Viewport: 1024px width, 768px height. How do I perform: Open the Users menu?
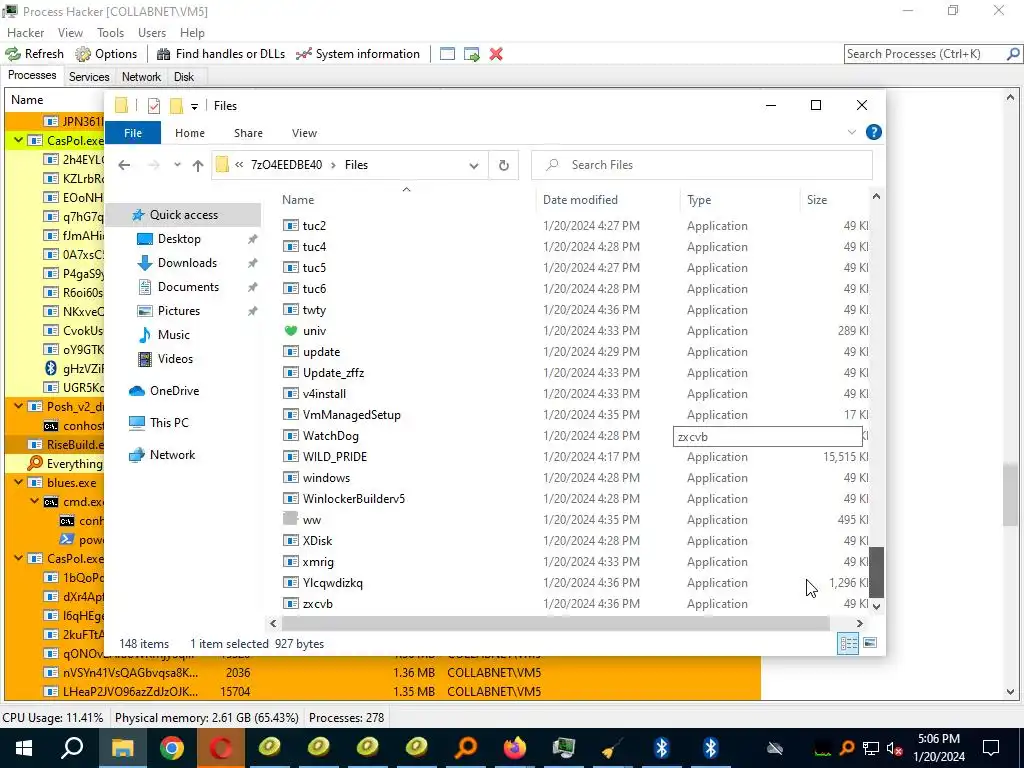click(x=152, y=33)
